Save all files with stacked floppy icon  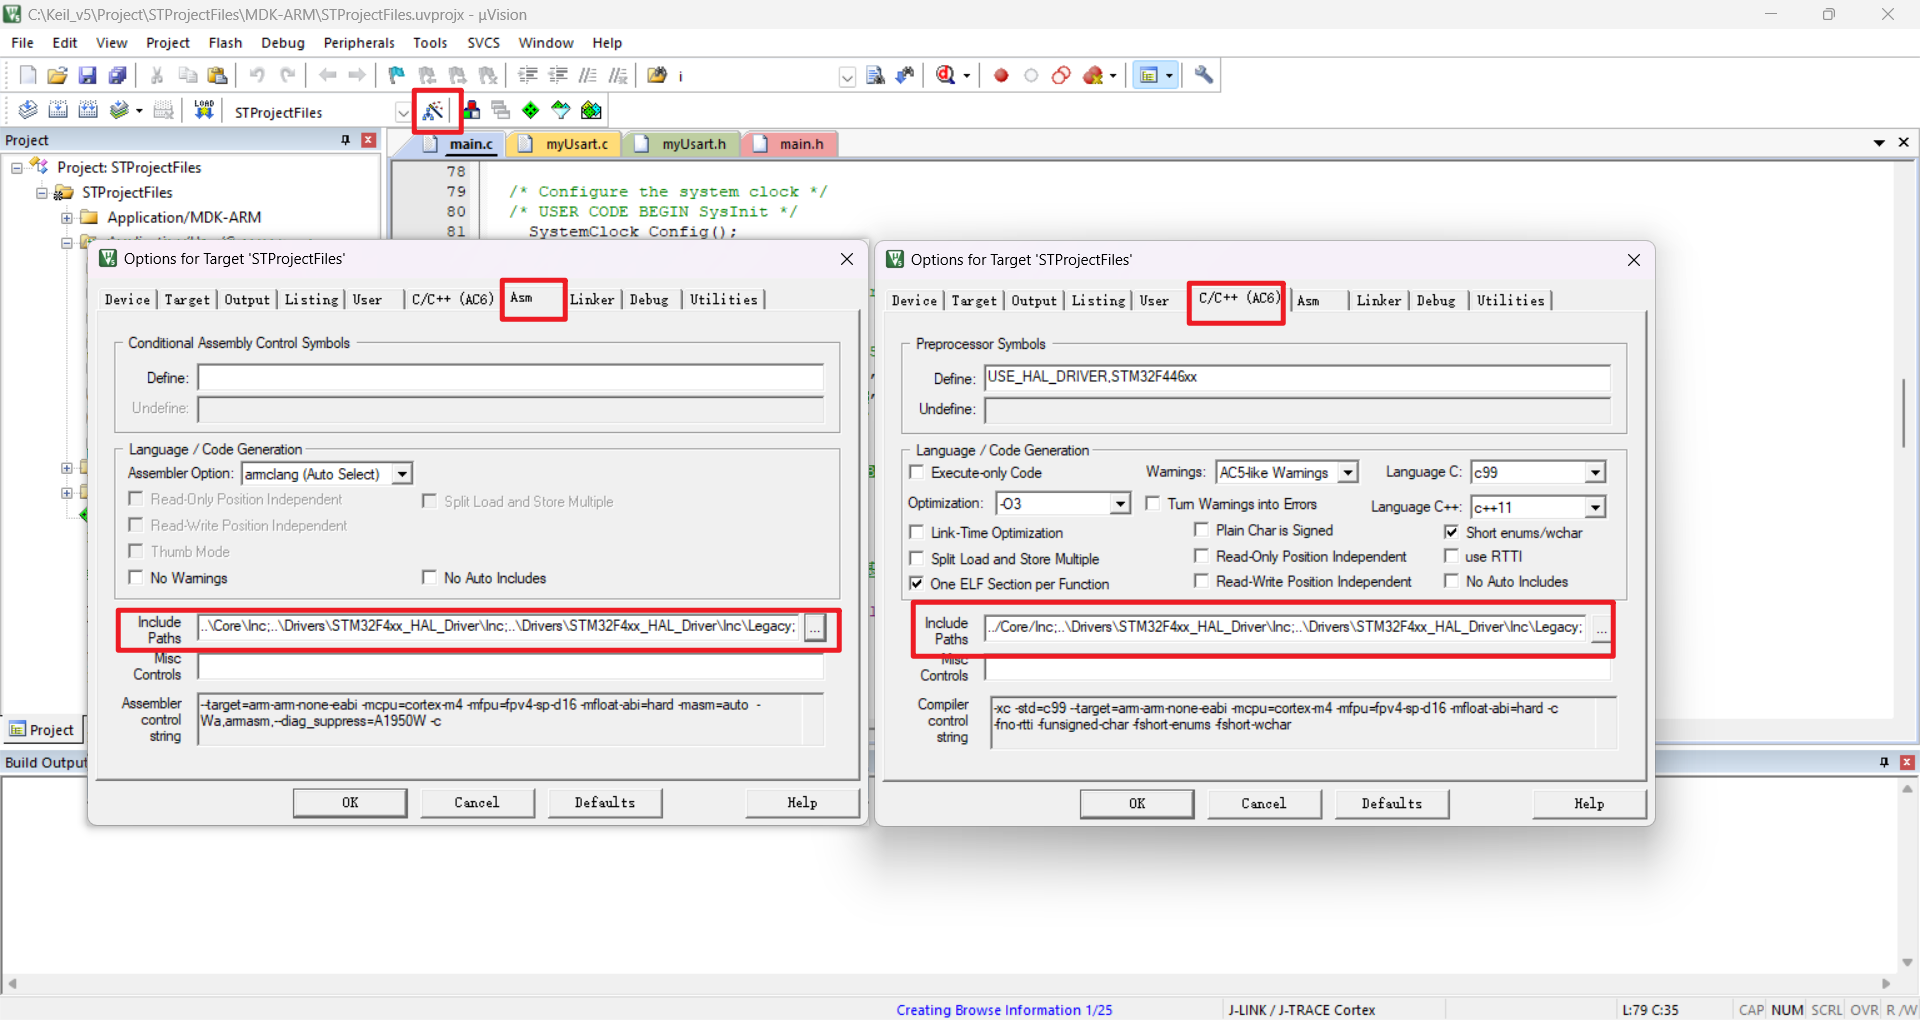click(117, 75)
